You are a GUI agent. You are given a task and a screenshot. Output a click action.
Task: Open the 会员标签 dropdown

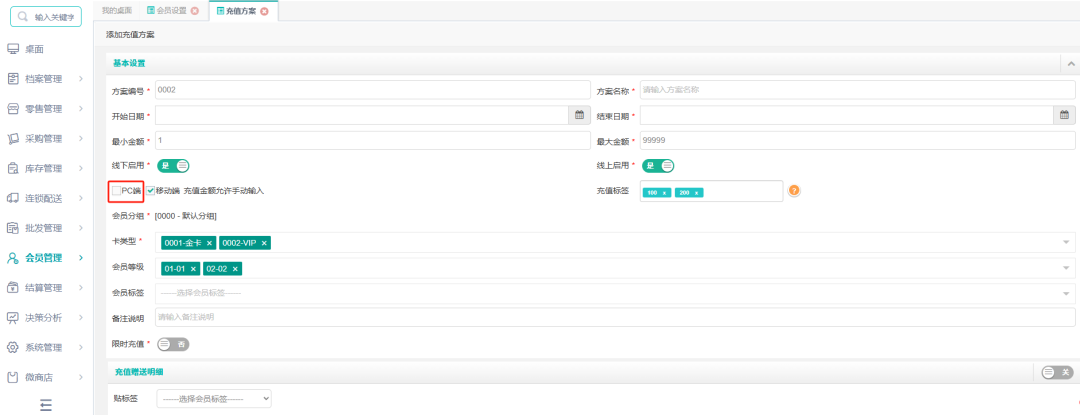[615, 293]
